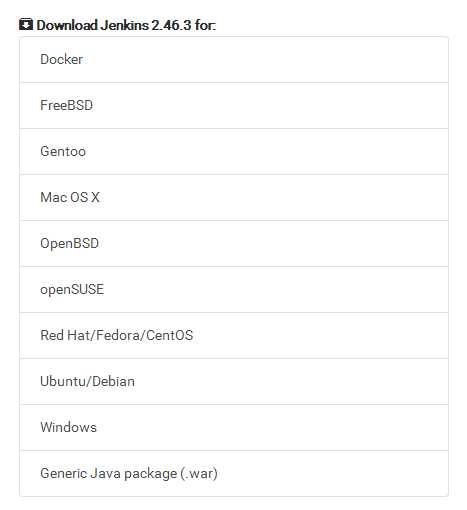This screenshot has height=510, width=467.
Task: Go to the Jenkins package for Gentoo
Action: point(234,152)
